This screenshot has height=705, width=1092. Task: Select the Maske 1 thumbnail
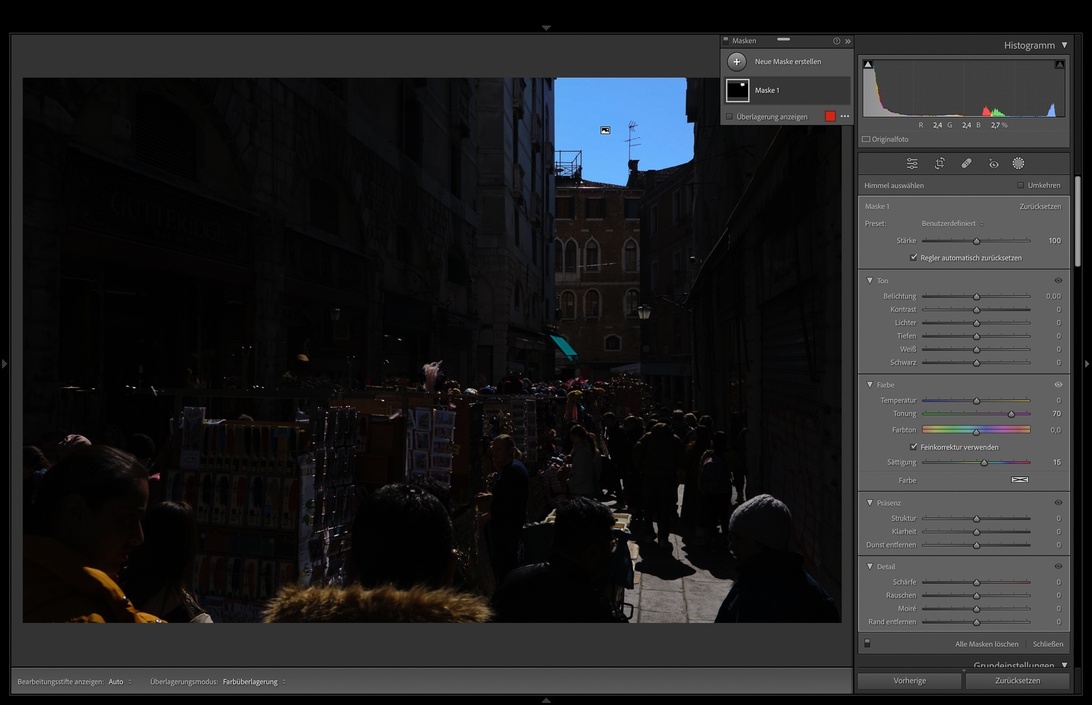point(738,90)
